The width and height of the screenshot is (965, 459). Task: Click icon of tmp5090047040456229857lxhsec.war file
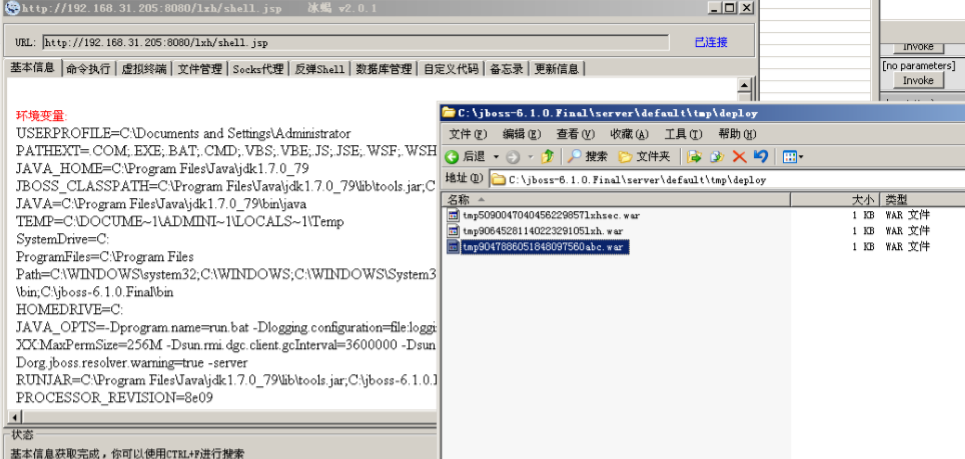[453, 215]
